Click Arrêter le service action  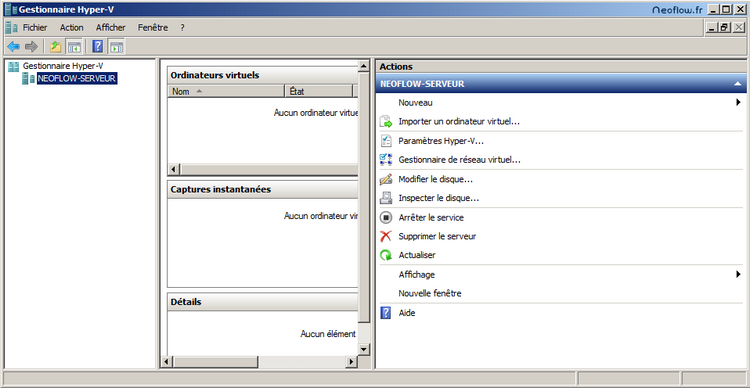click(x=431, y=218)
